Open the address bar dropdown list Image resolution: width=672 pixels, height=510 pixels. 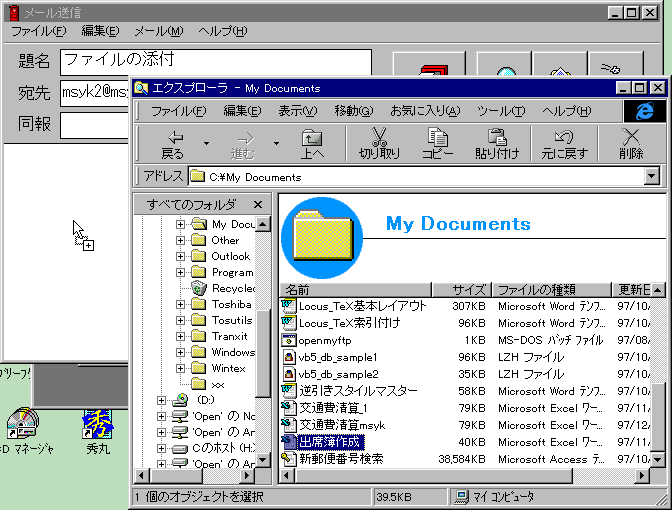(652, 177)
